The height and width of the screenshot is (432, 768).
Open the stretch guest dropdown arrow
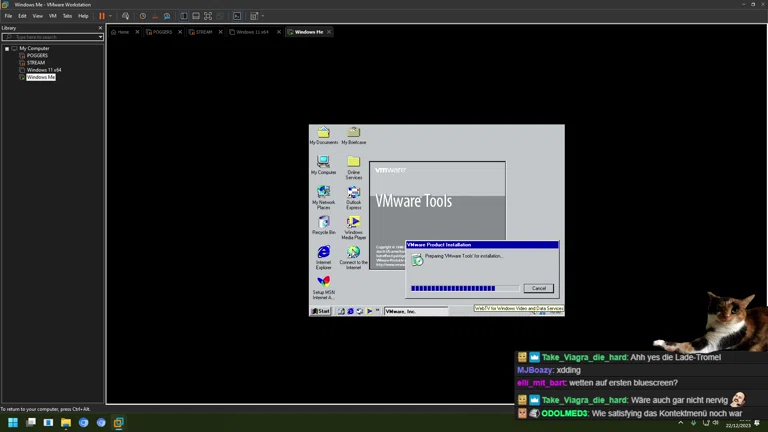click(263, 16)
